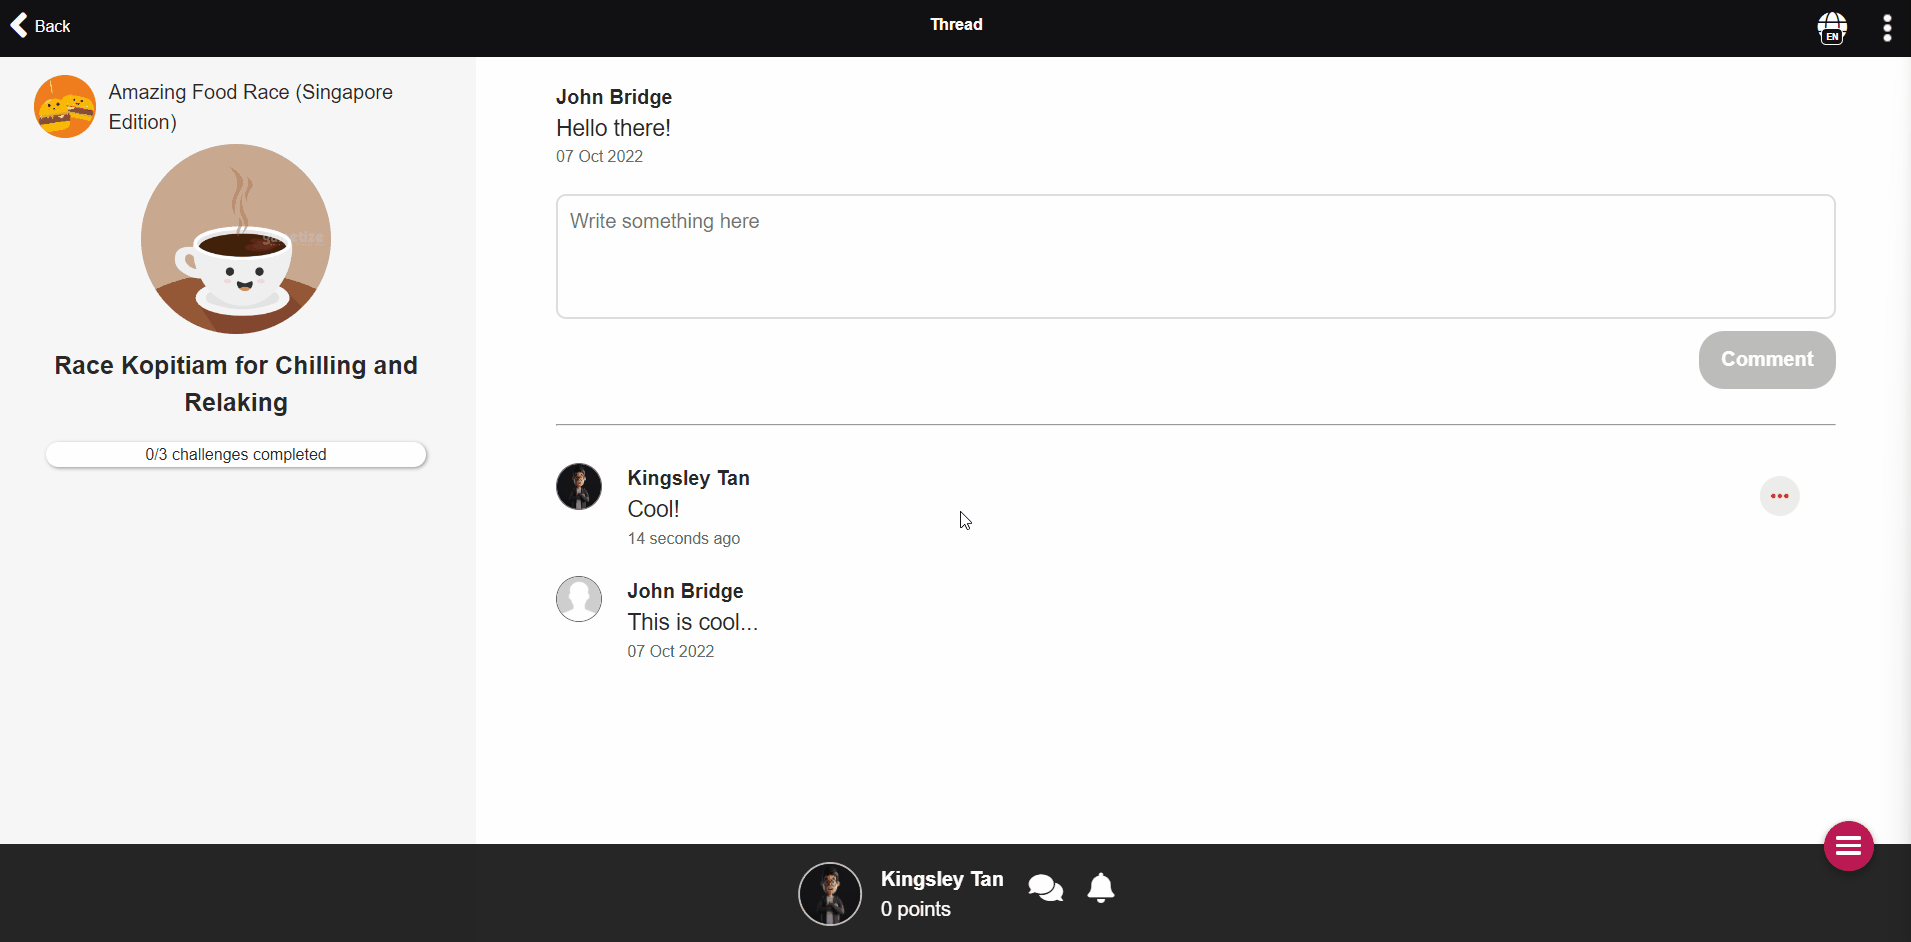Select the This is cool... comment text

click(x=692, y=622)
